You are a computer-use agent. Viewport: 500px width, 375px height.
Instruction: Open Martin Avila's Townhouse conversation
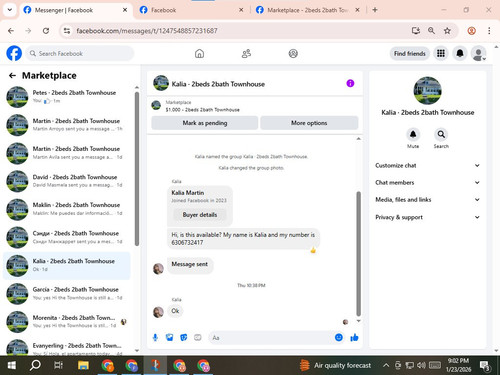[67, 153]
